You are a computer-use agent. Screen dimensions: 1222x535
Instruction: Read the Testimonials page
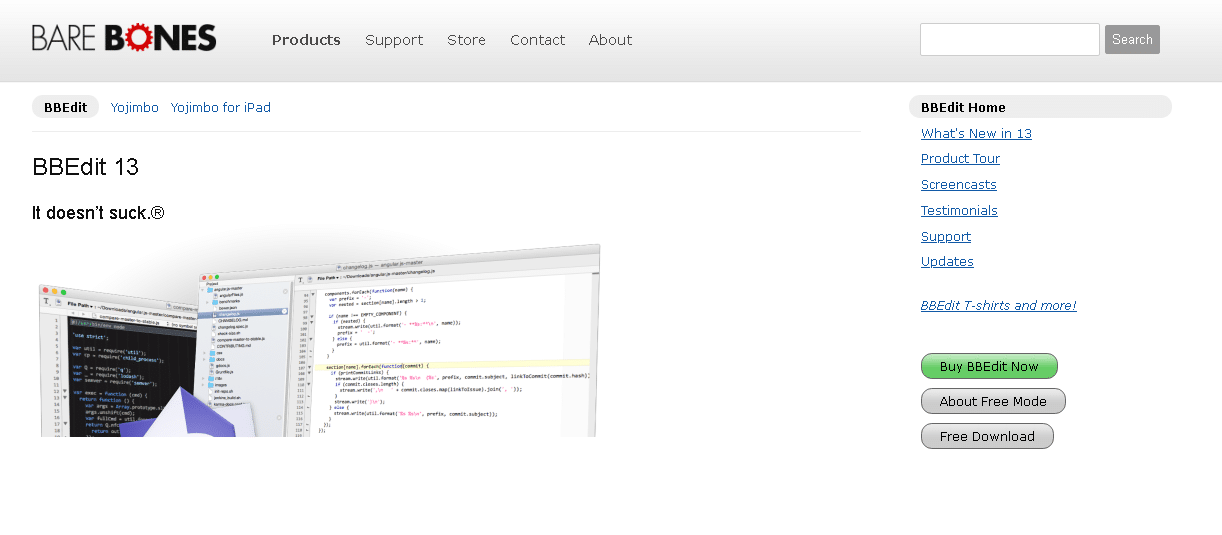pos(959,211)
